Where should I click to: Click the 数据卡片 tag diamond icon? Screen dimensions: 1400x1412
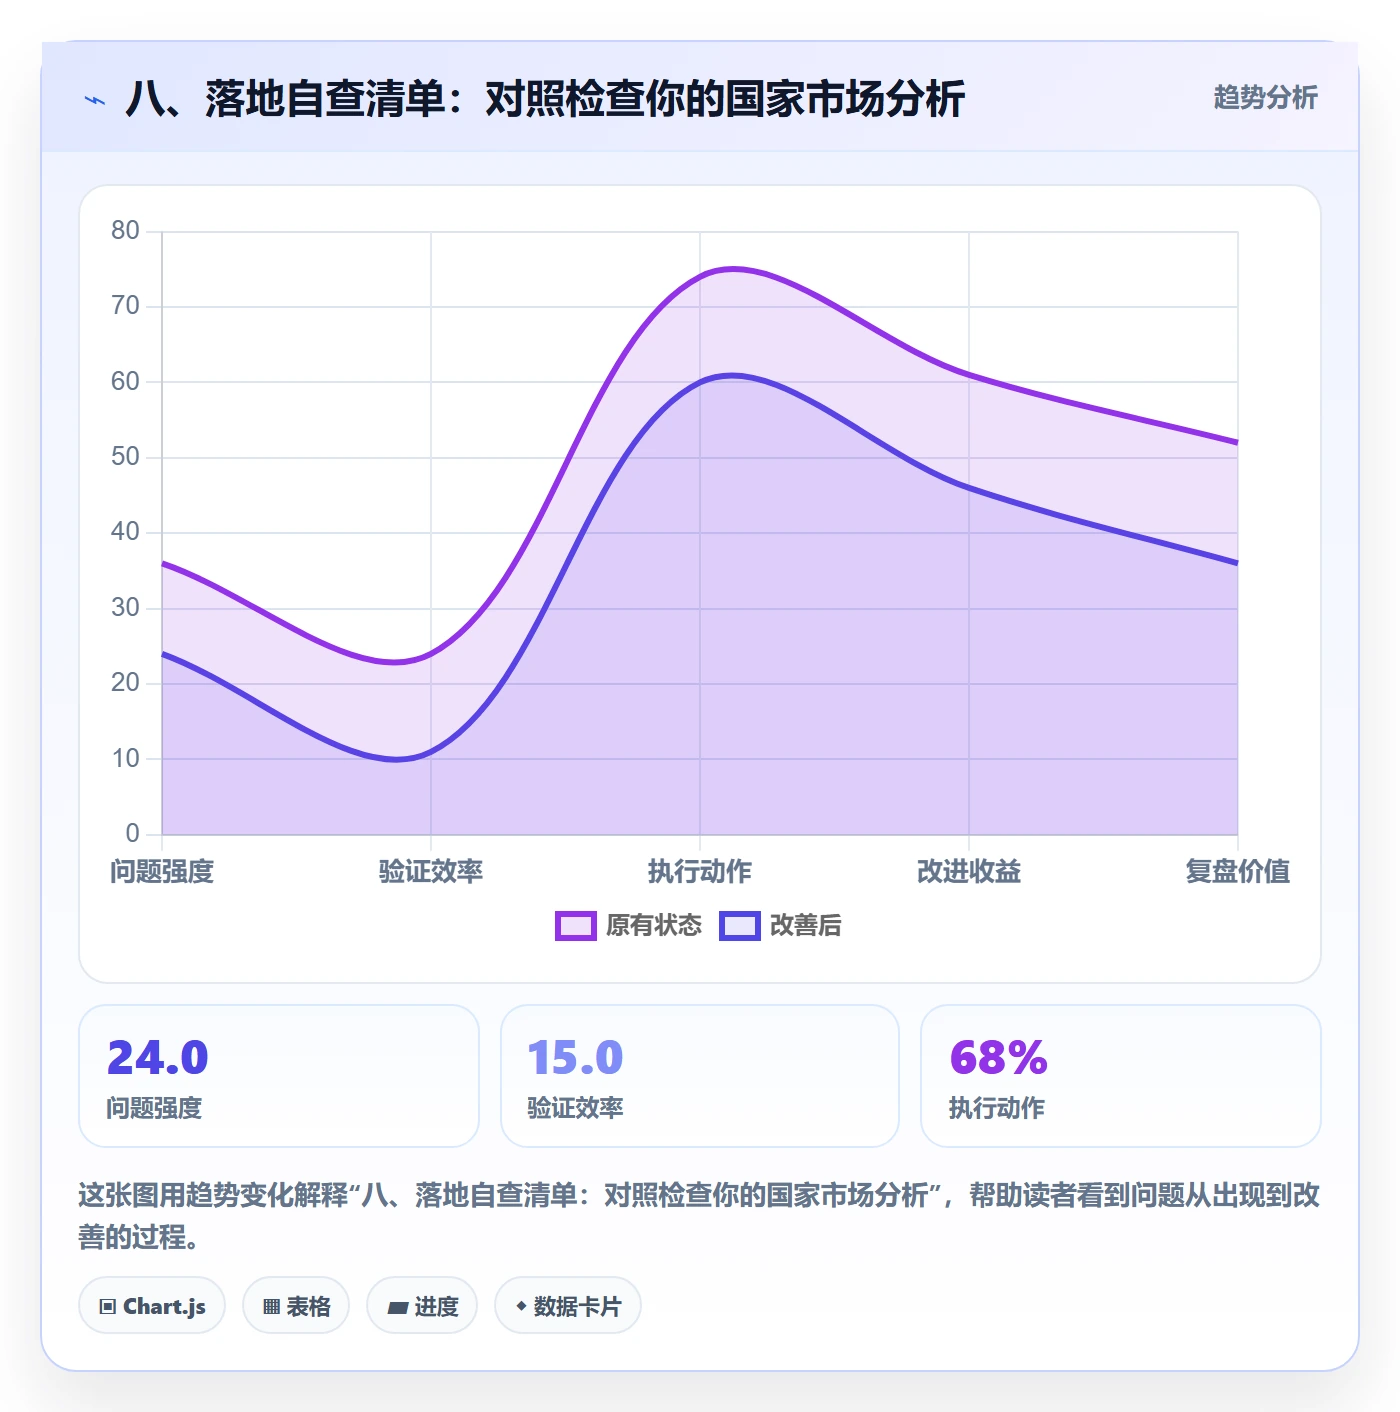click(521, 1306)
